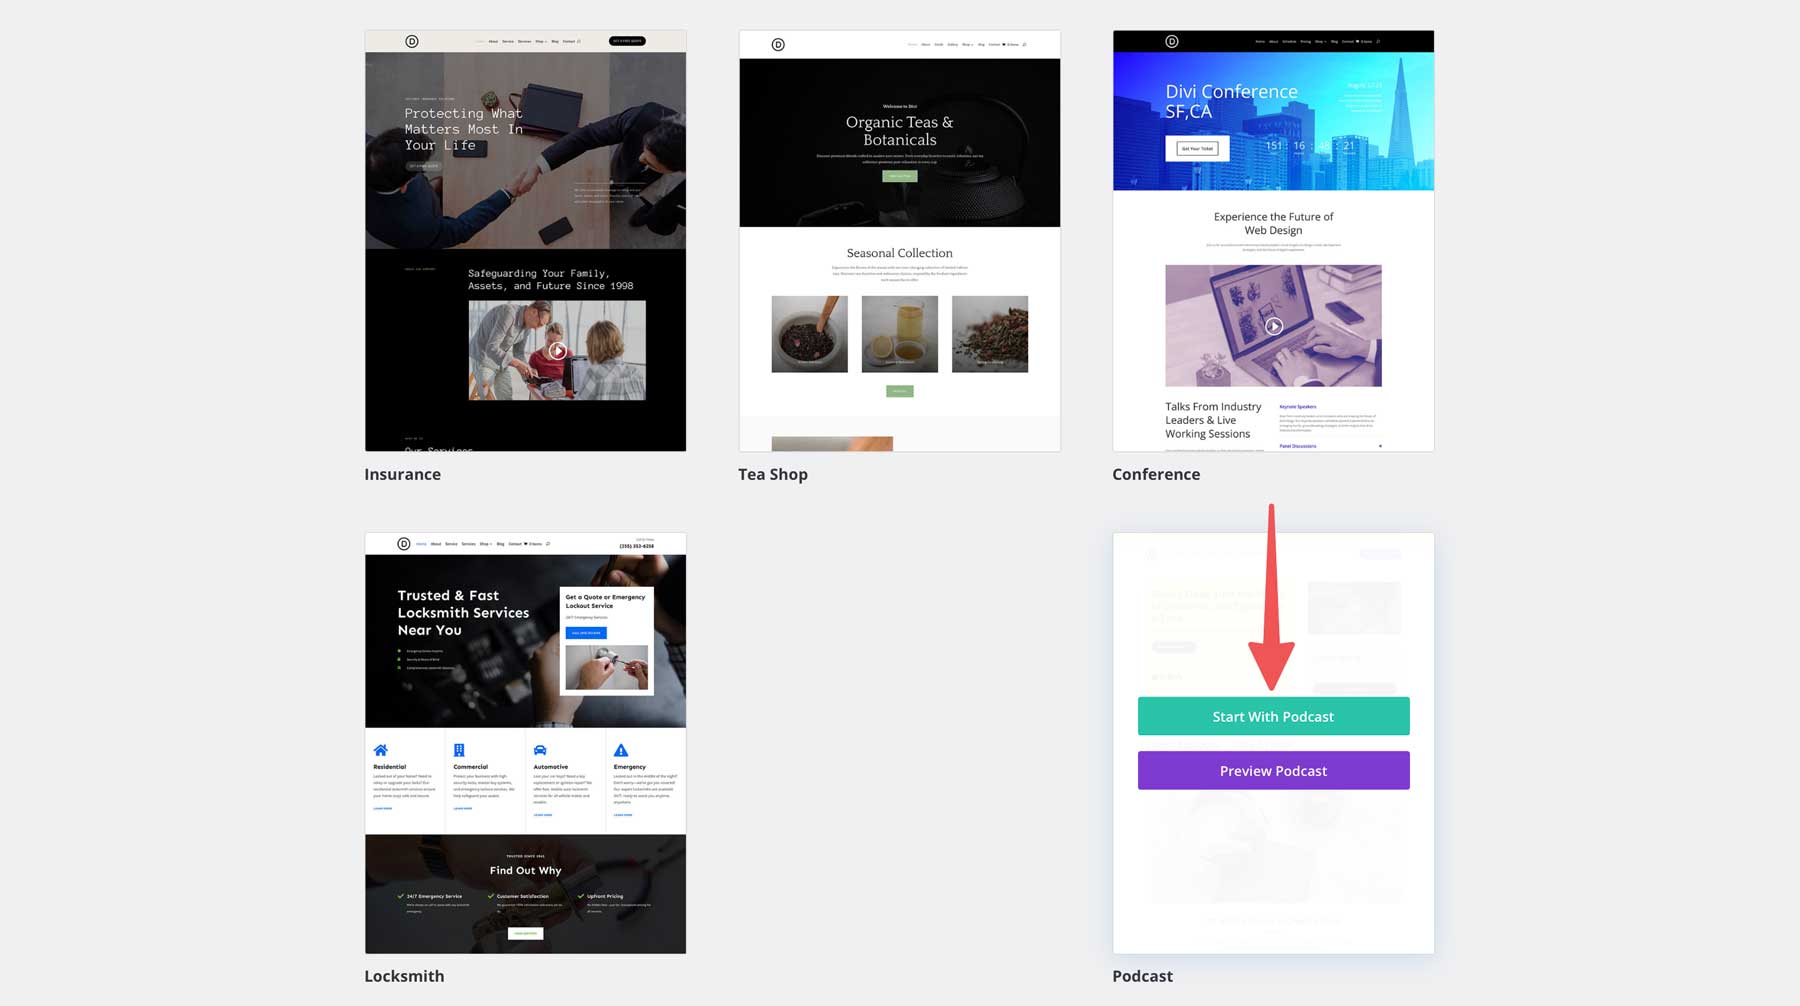Viewport: 1800px width, 1006px height.
Task: Click the house icon above Residential in Locksmith
Action: coord(381,749)
